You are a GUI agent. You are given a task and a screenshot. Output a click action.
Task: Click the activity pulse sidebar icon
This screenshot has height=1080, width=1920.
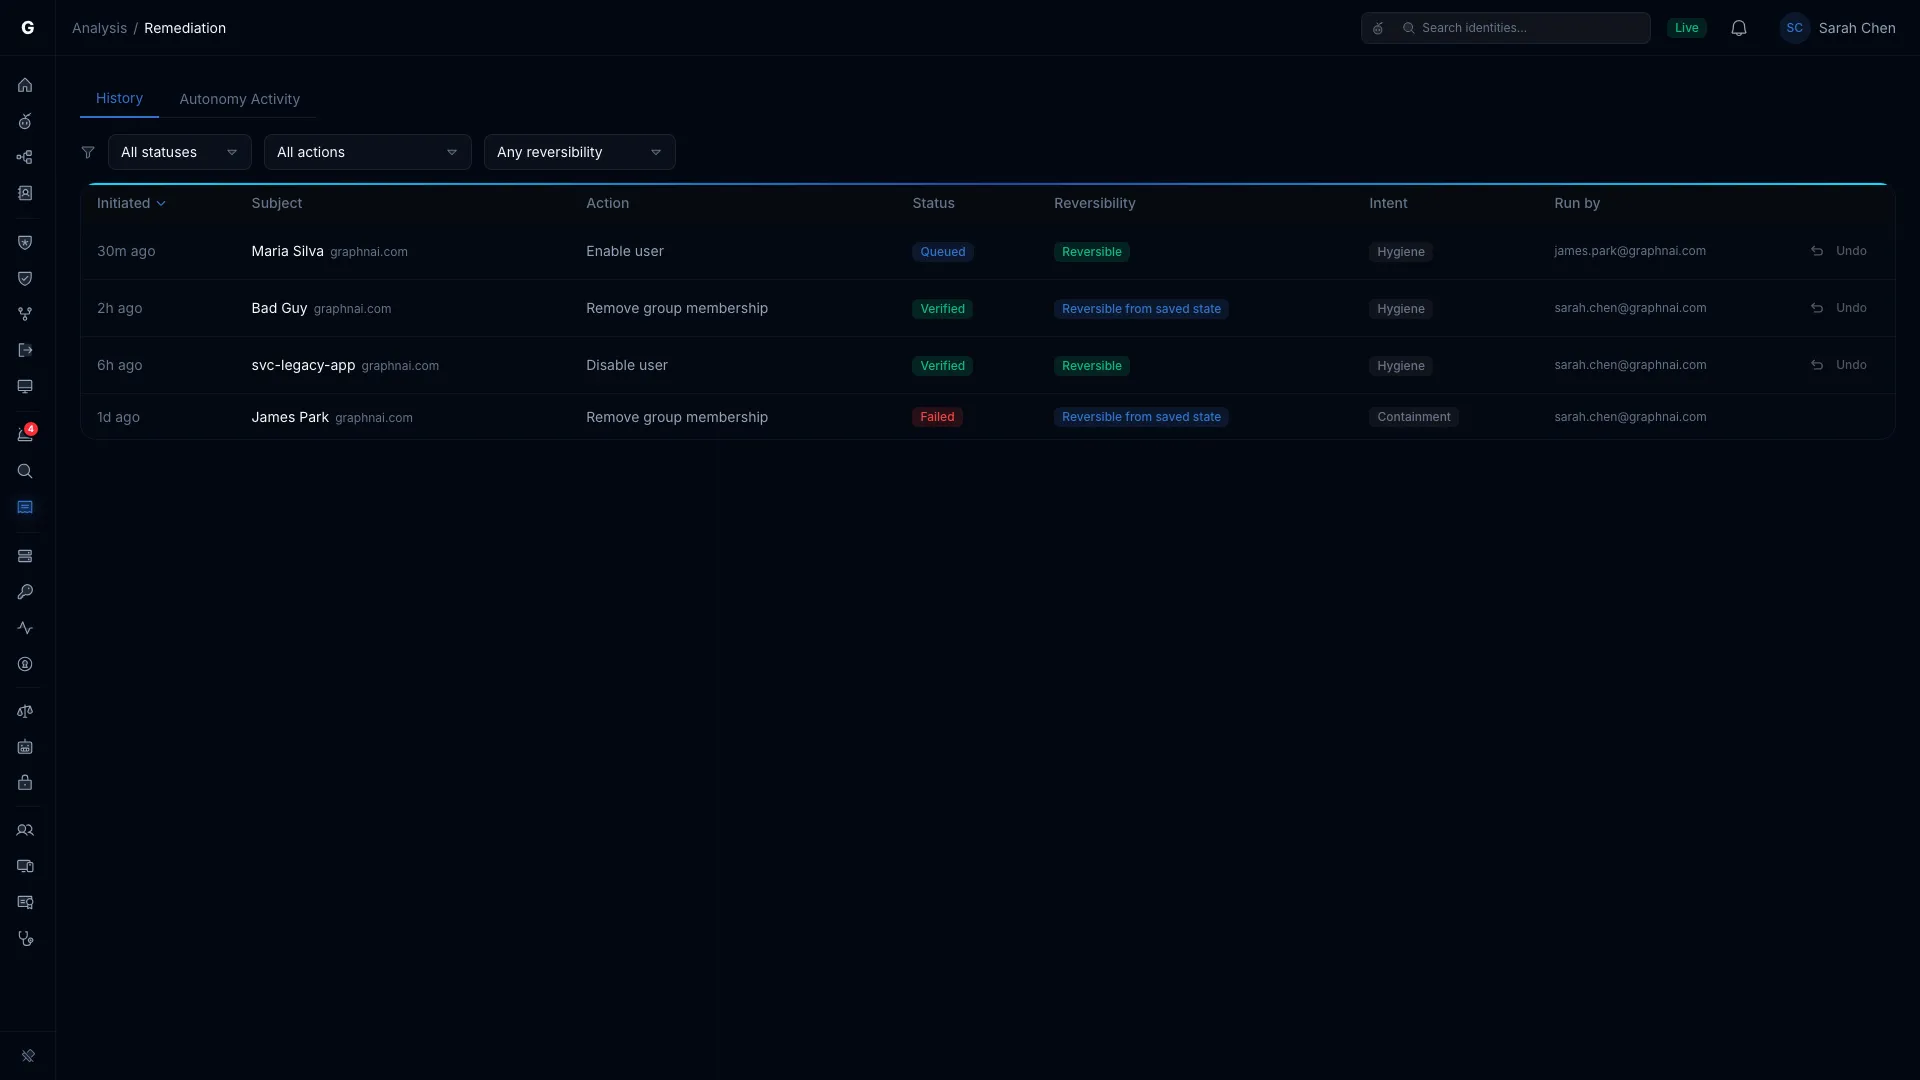point(25,628)
